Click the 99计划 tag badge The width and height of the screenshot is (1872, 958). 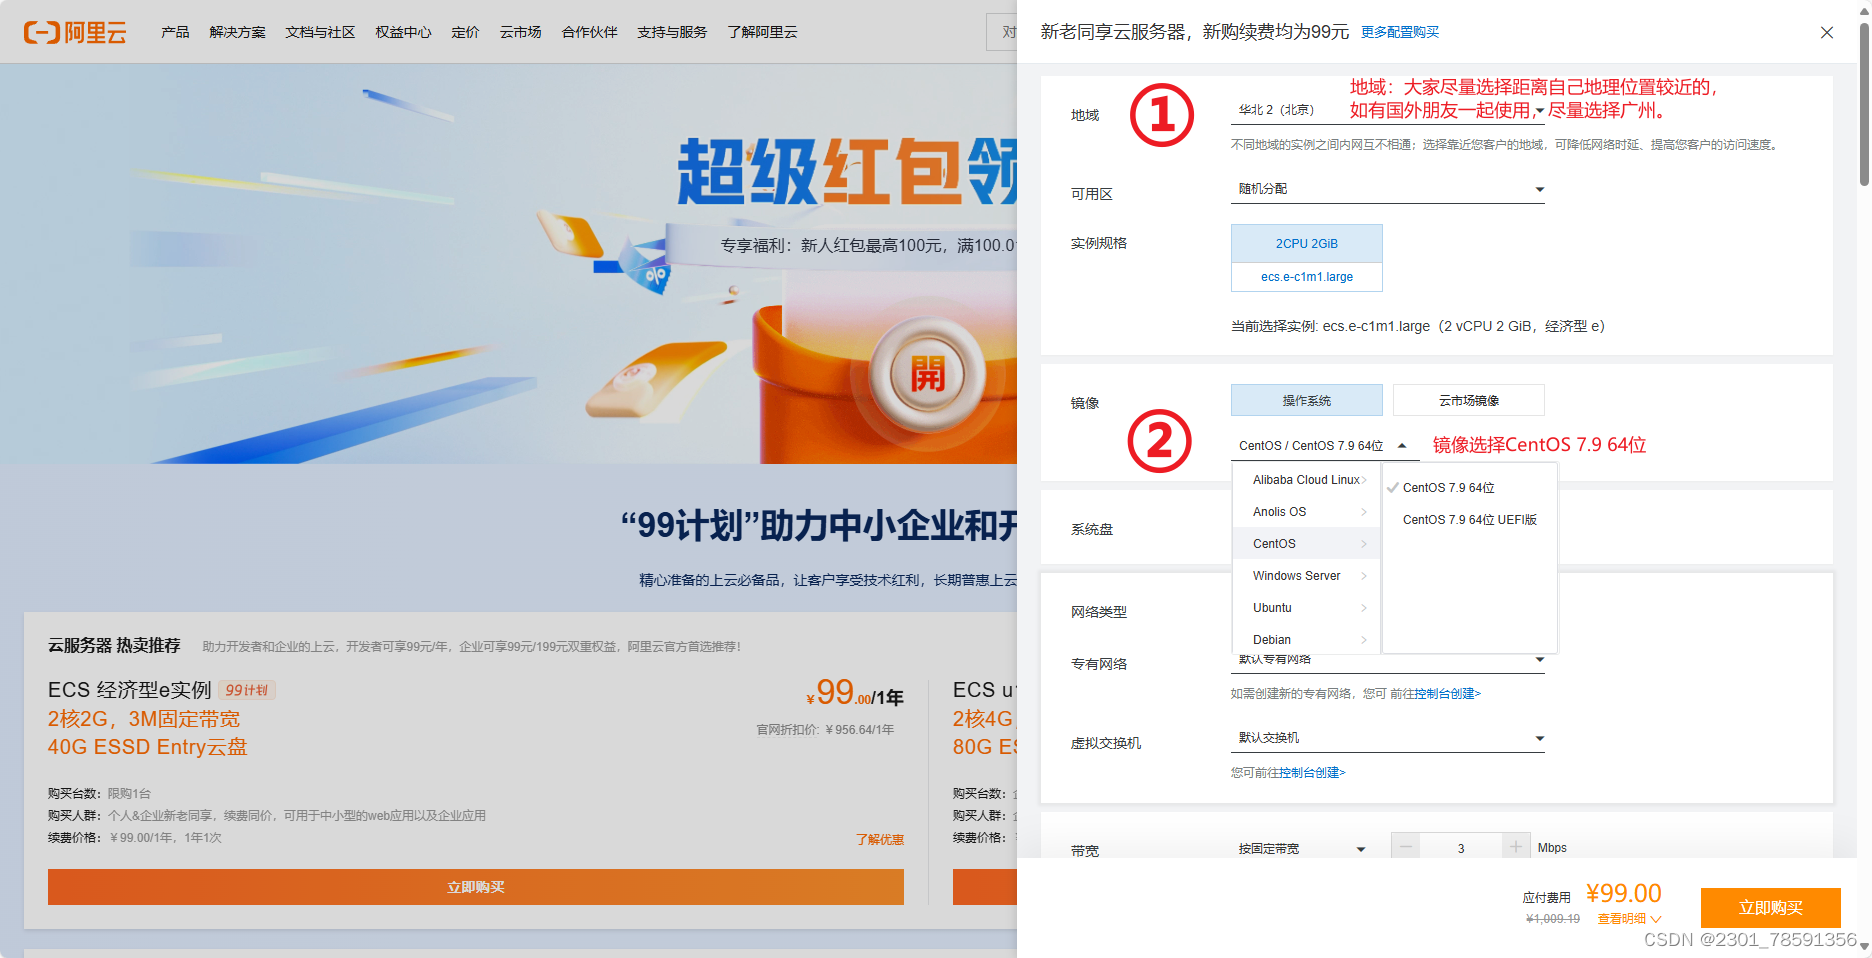(246, 690)
